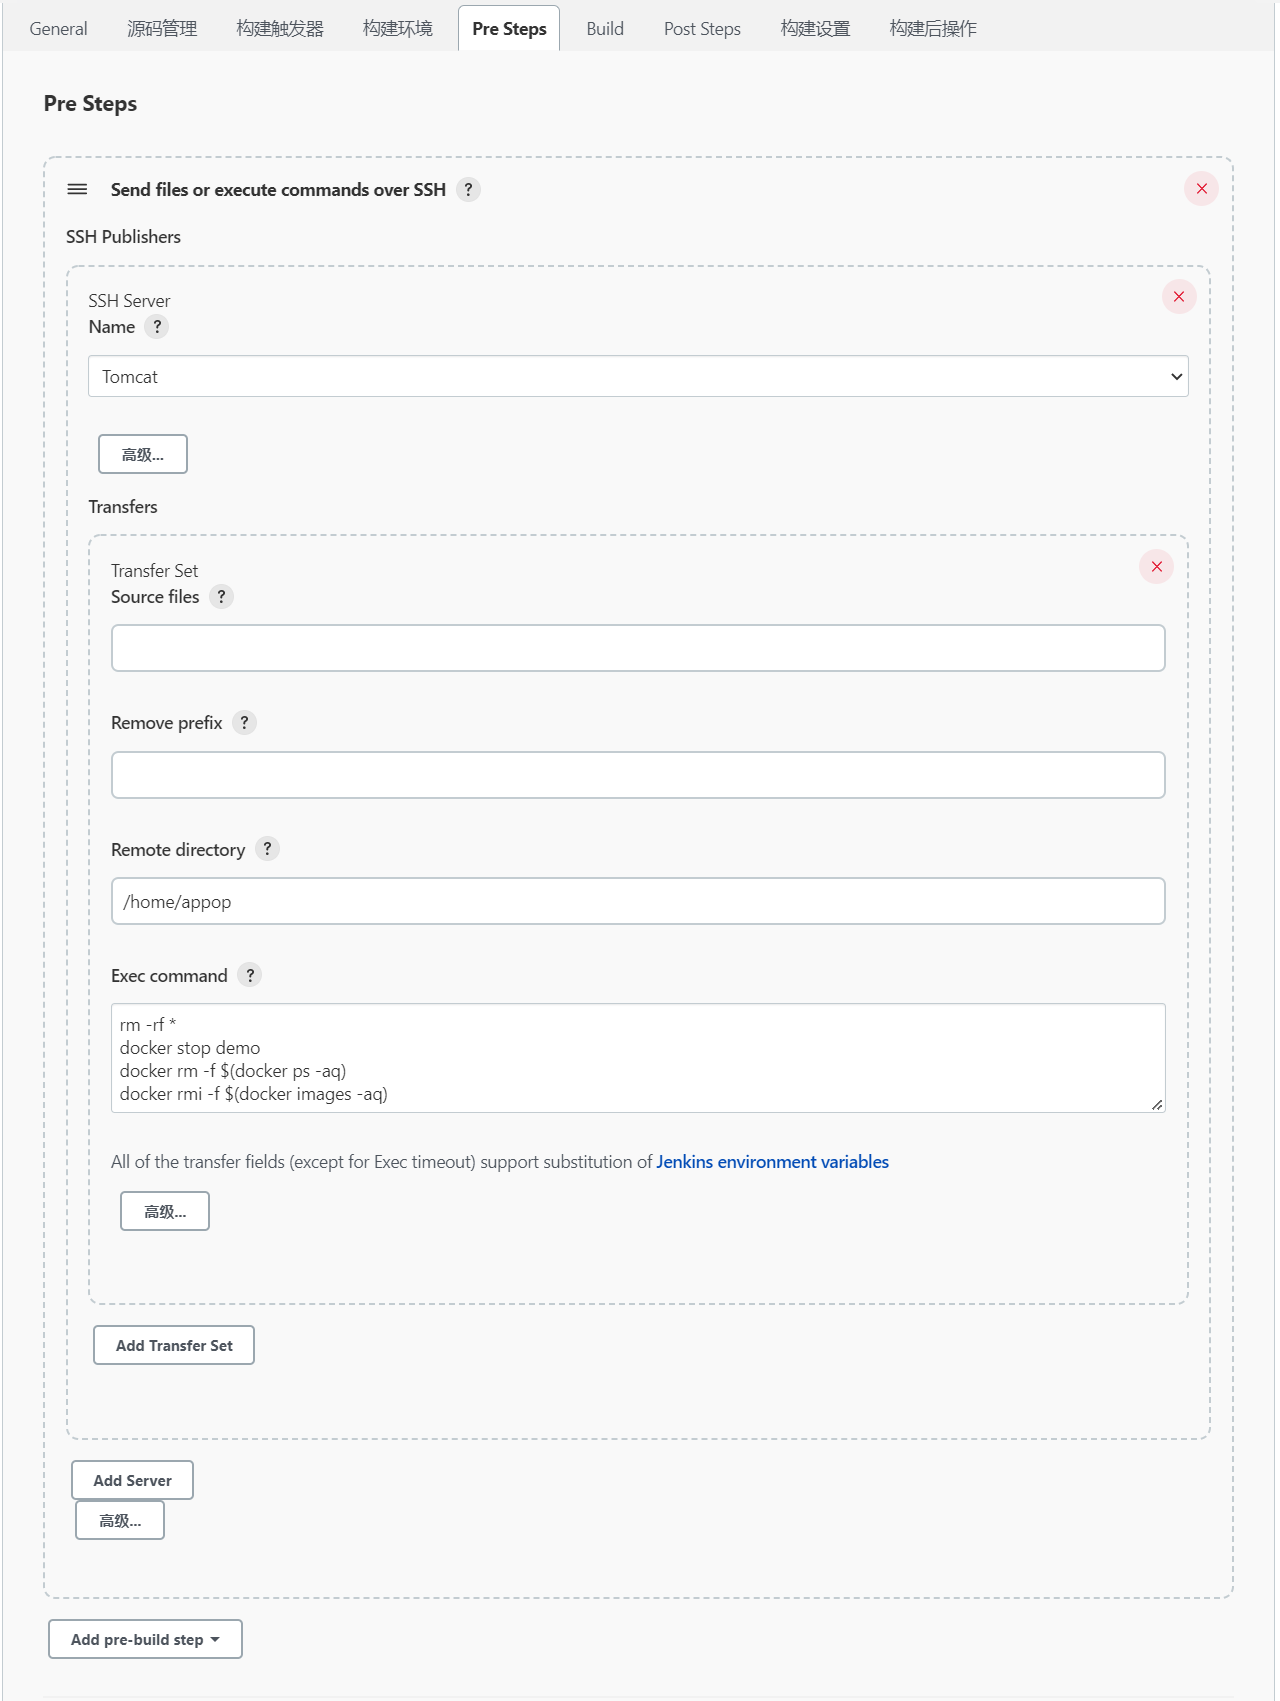Viewport: 1280px width, 1701px height.
Task: Show help for Remove prefix
Action: pyautogui.click(x=244, y=723)
